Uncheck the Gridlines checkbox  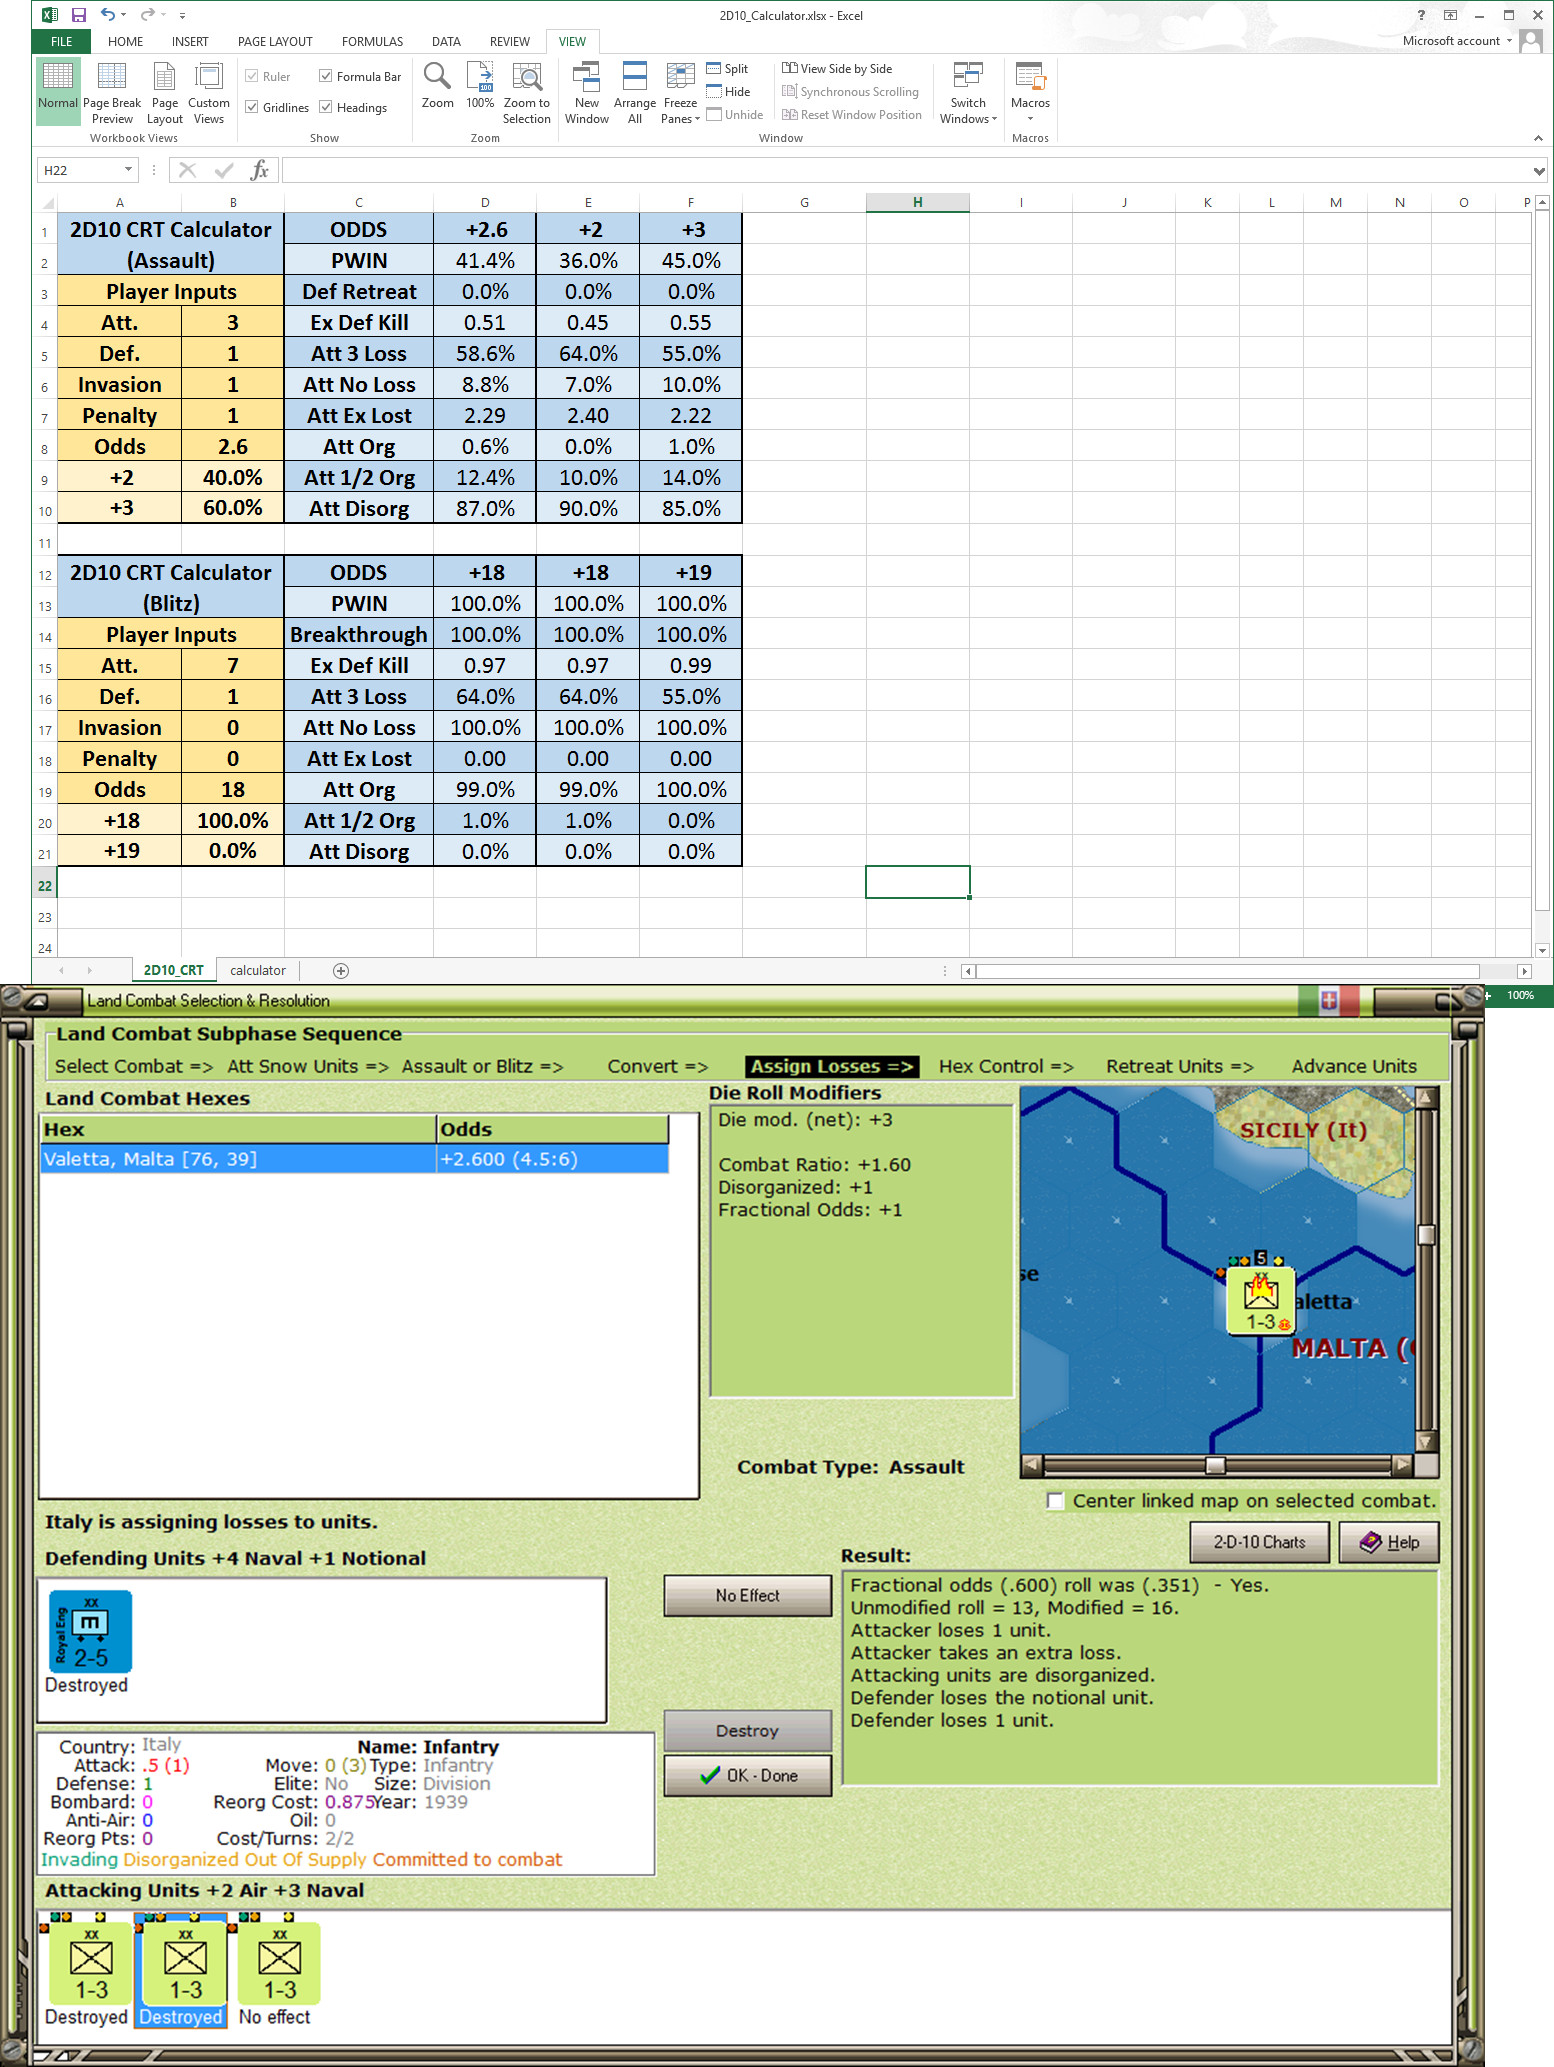tap(252, 107)
